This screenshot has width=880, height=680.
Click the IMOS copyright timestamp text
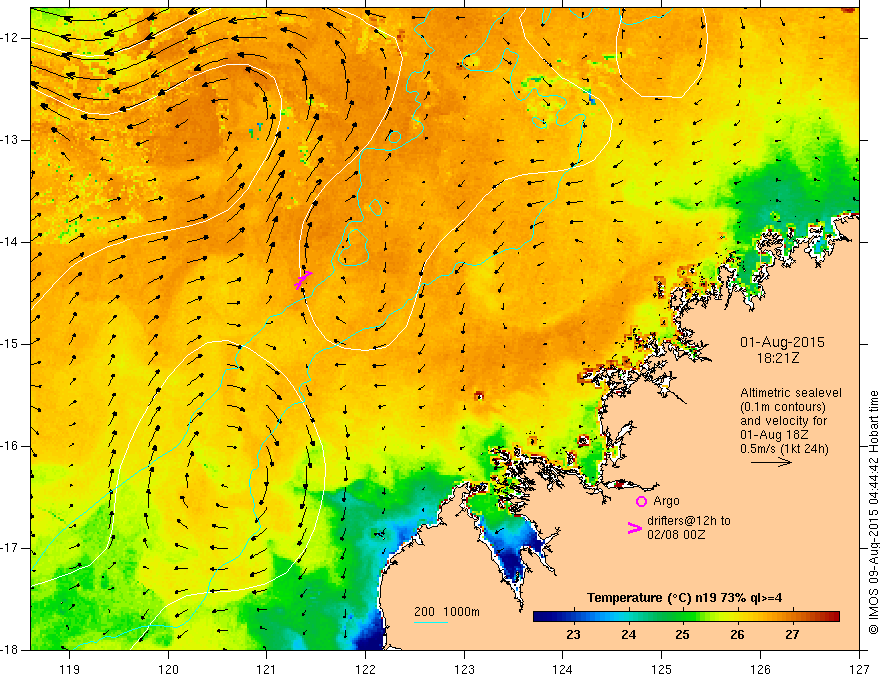tap(873, 513)
